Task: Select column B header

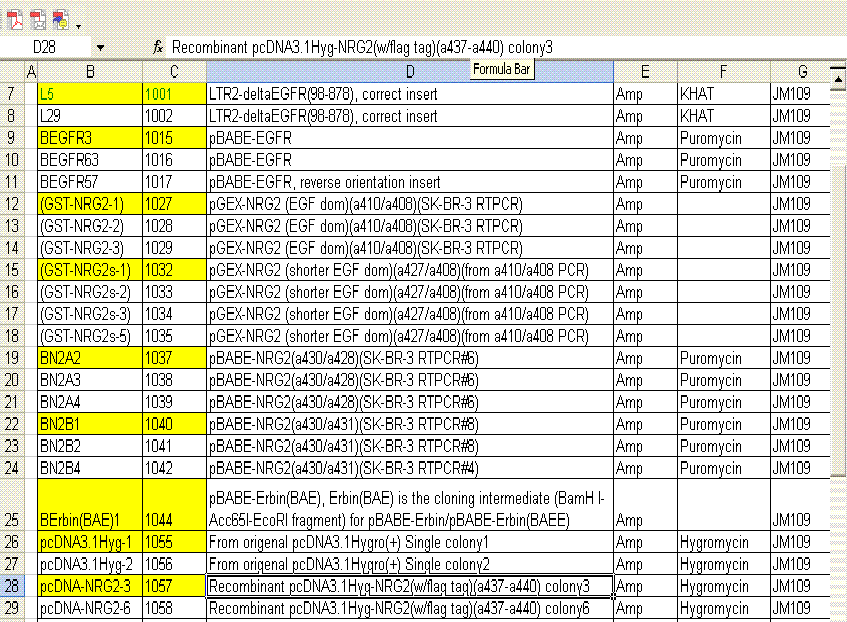Action: tap(90, 71)
